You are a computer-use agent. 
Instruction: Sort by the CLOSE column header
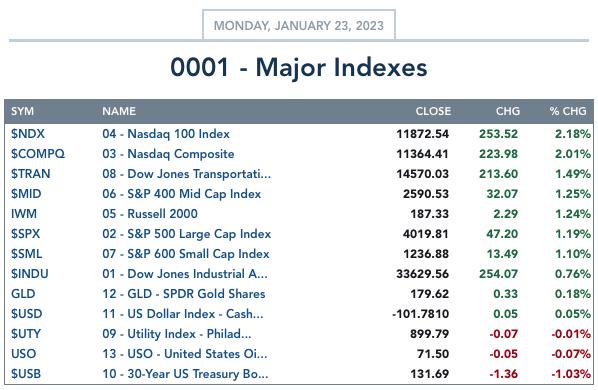(x=433, y=111)
